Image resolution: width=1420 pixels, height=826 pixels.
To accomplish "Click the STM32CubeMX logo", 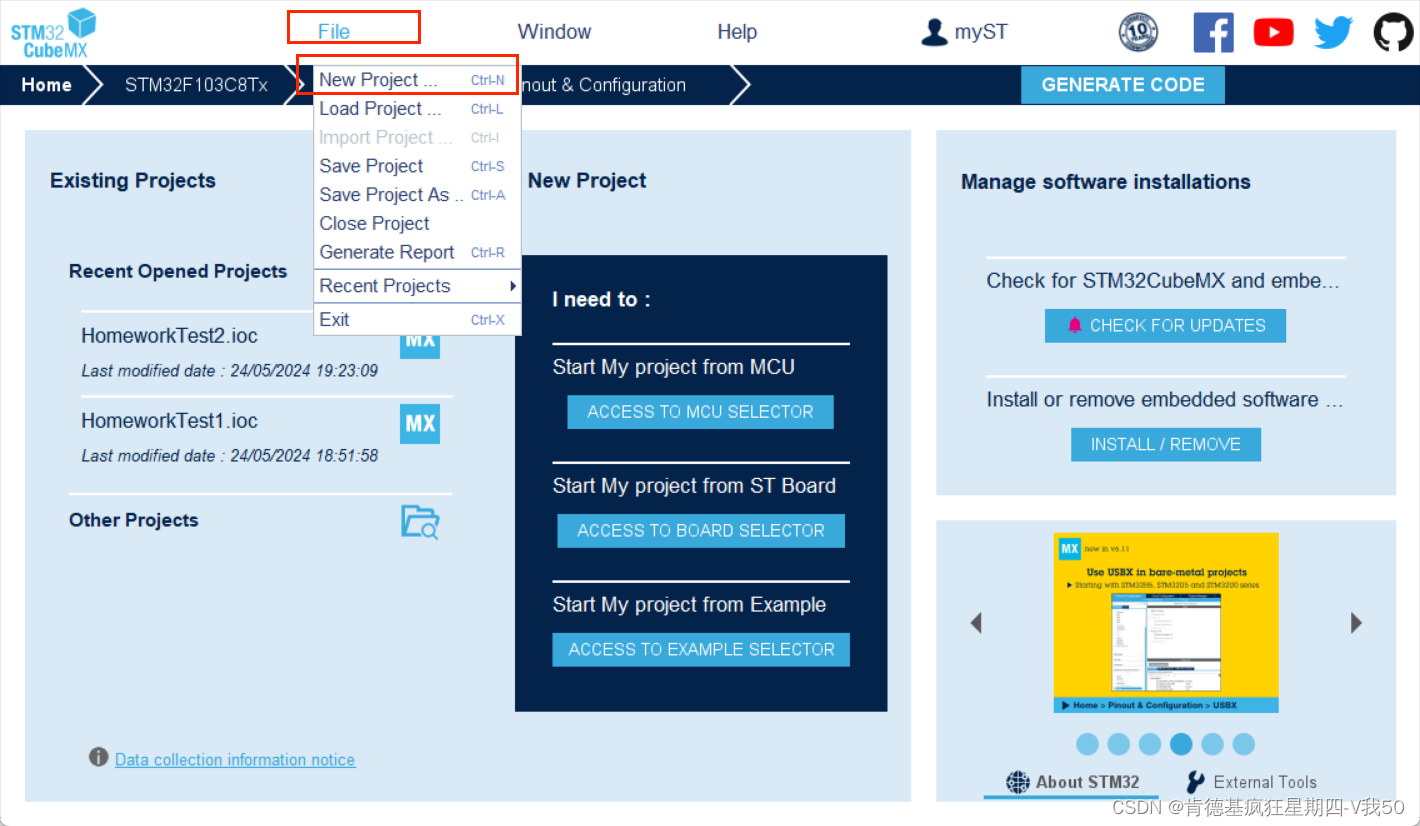I will pos(54,34).
